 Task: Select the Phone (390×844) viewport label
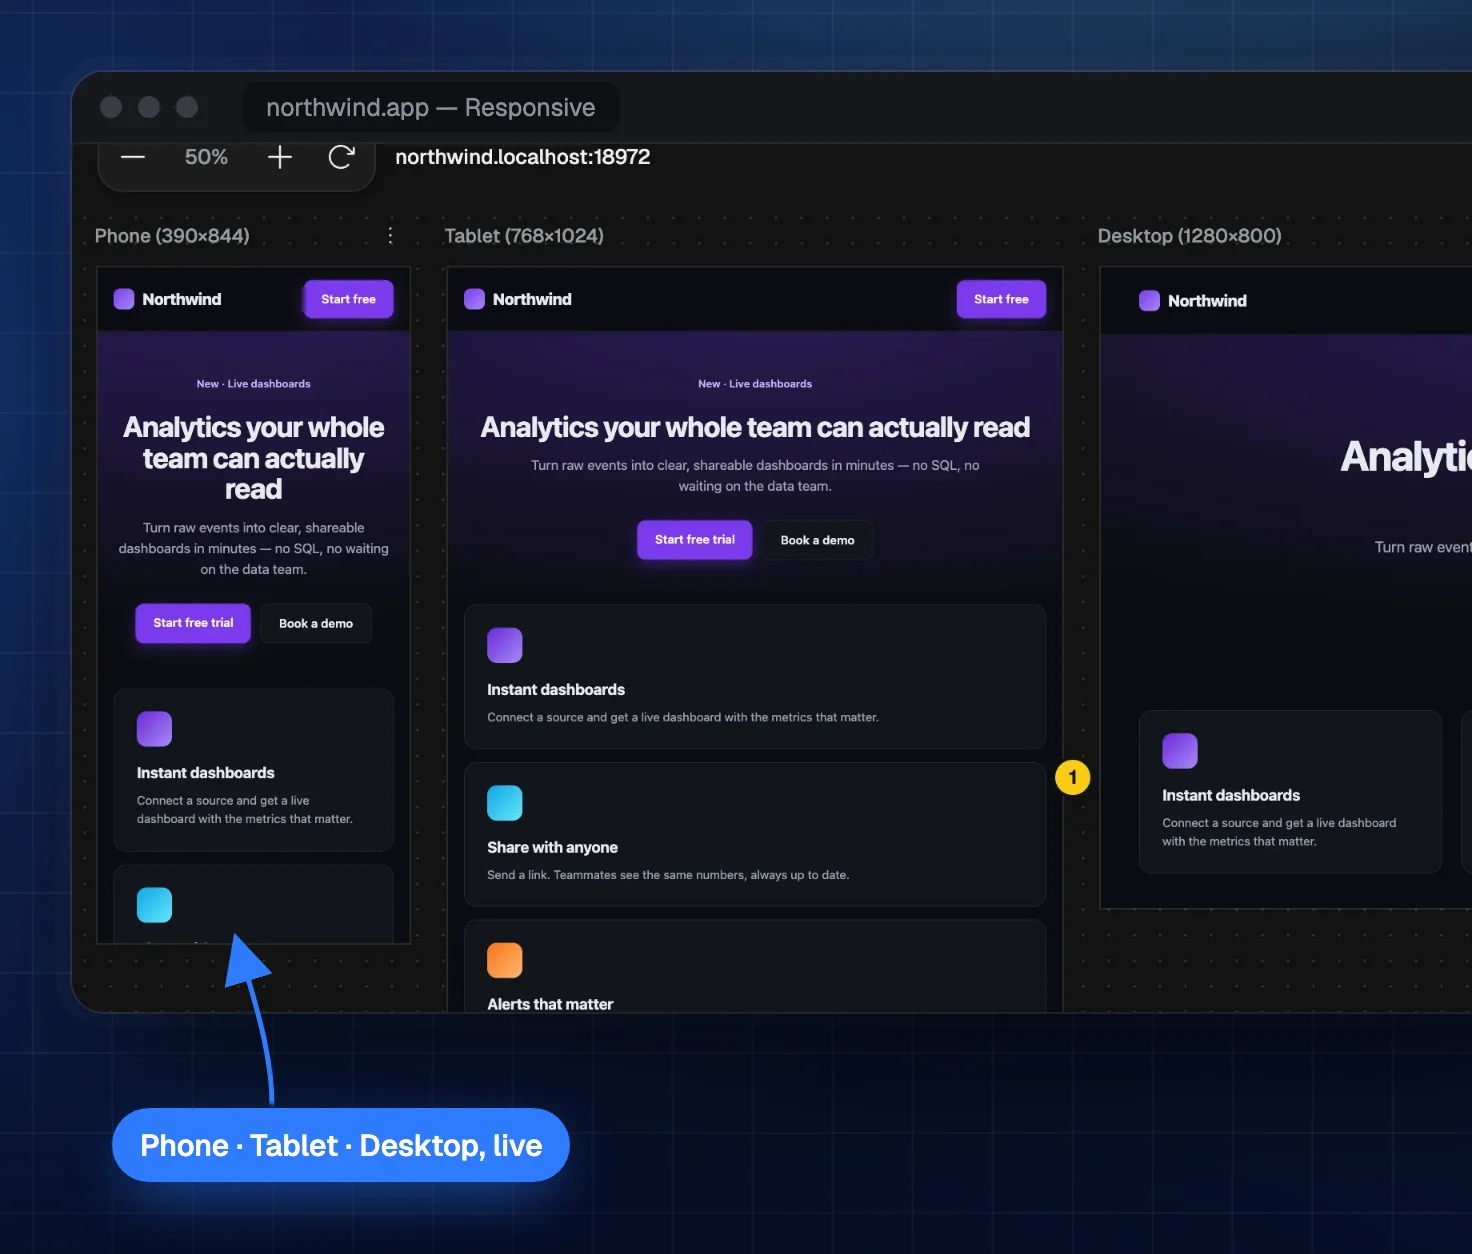click(x=172, y=236)
